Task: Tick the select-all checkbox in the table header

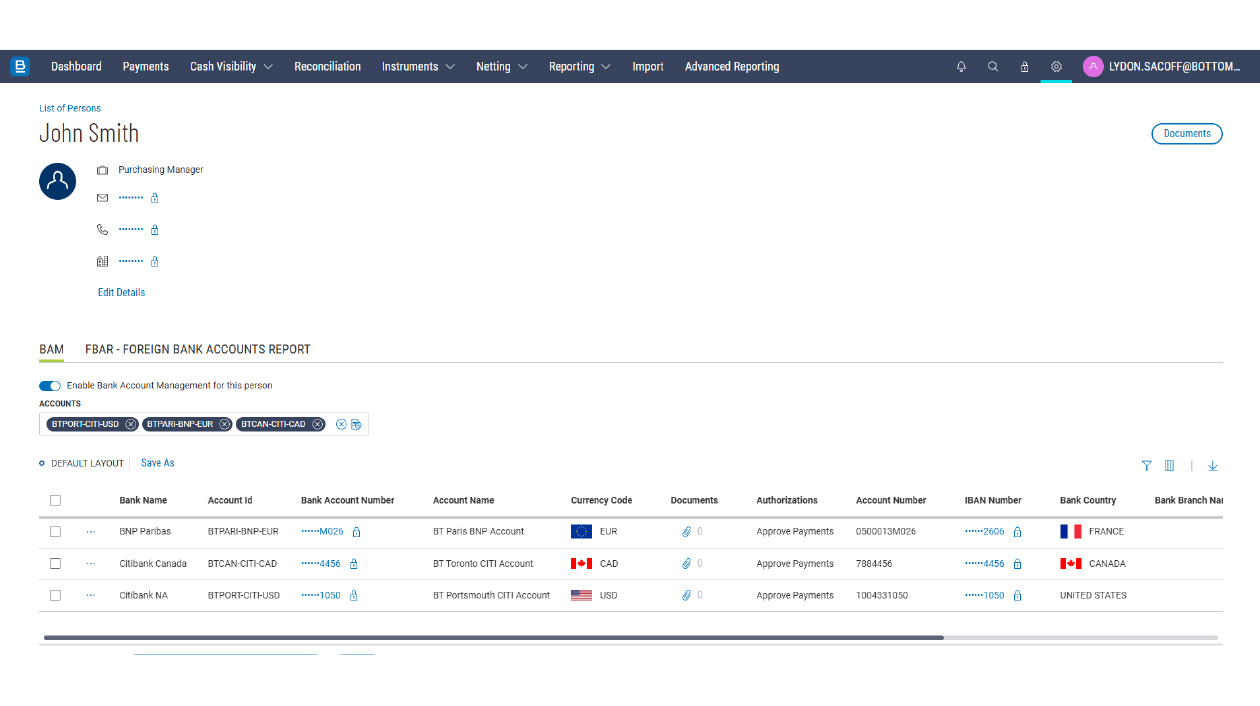Action: 55,500
